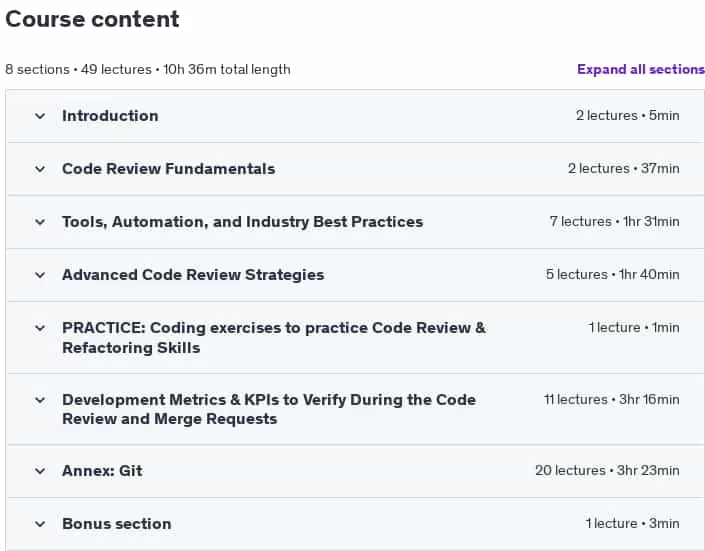Click the Bonus section chevron arrow
The width and height of the screenshot is (705, 551).
[40, 524]
